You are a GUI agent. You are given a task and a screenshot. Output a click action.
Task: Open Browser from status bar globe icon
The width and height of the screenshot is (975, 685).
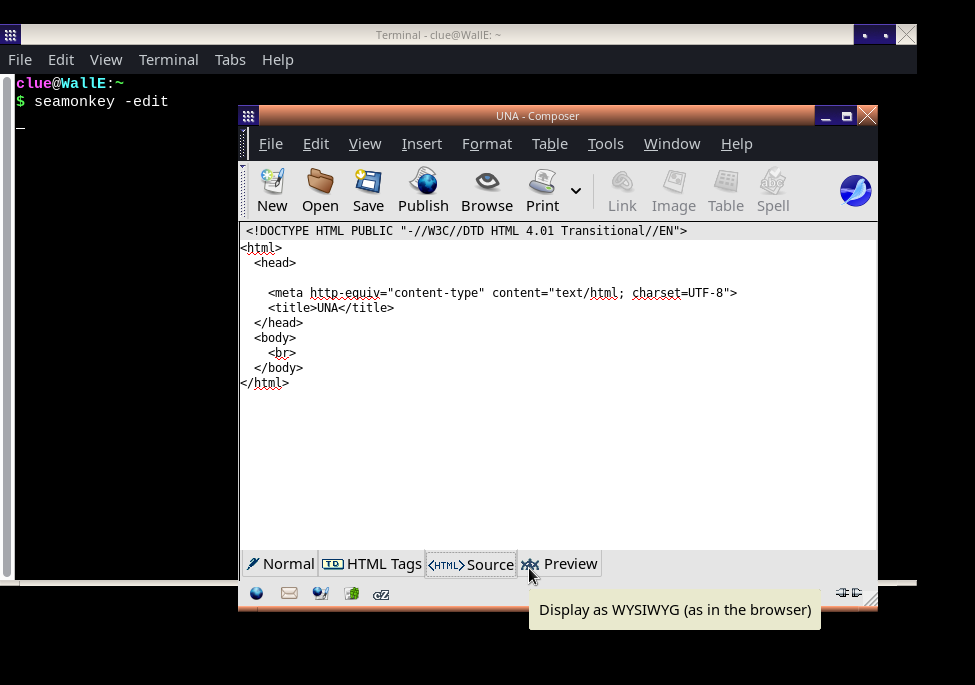coord(256,594)
